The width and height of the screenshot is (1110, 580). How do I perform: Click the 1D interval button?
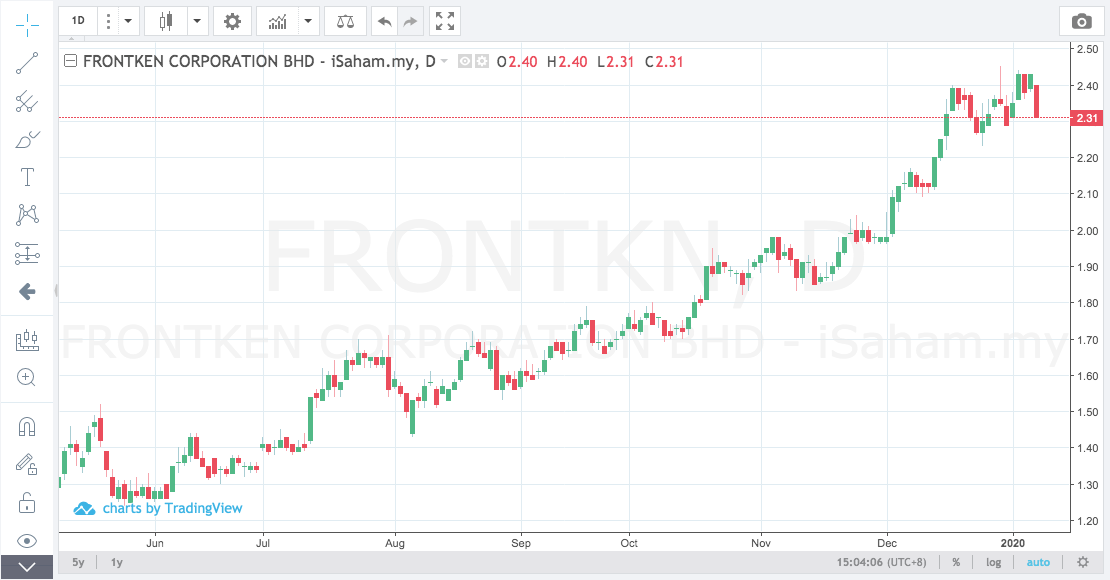pyautogui.click(x=78, y=21)
